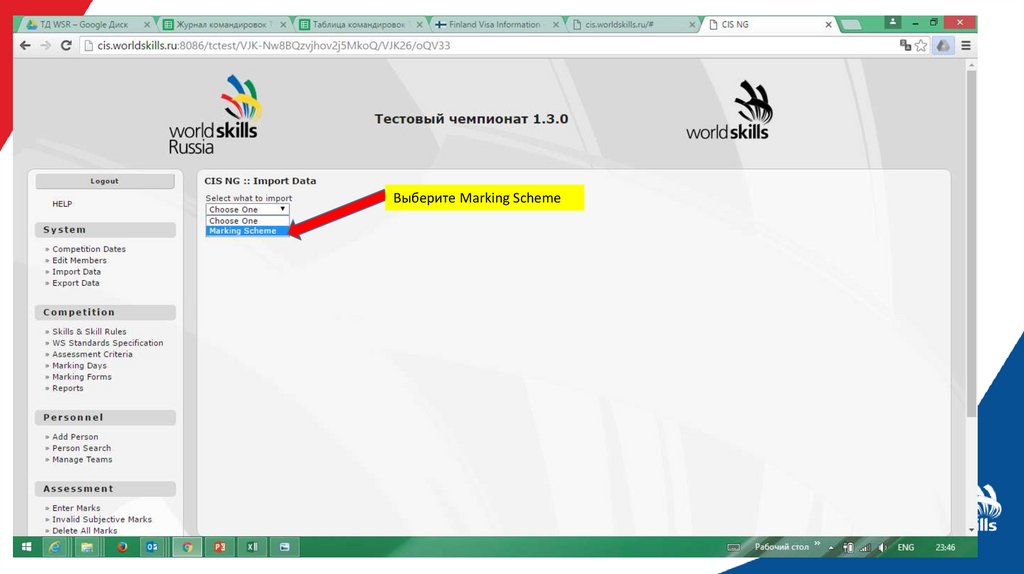Click the WorldSkills Russia logo
1024x574 pixels.
pos(214,115)
